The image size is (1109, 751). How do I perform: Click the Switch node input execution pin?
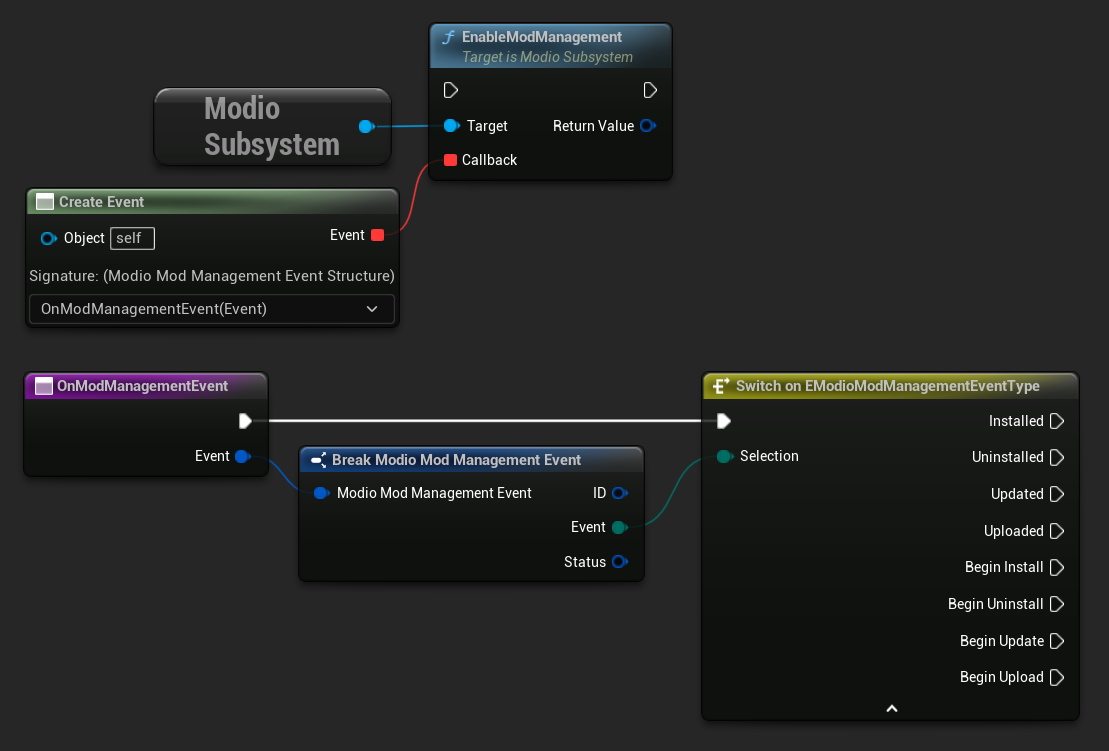(x=724, y=421)
